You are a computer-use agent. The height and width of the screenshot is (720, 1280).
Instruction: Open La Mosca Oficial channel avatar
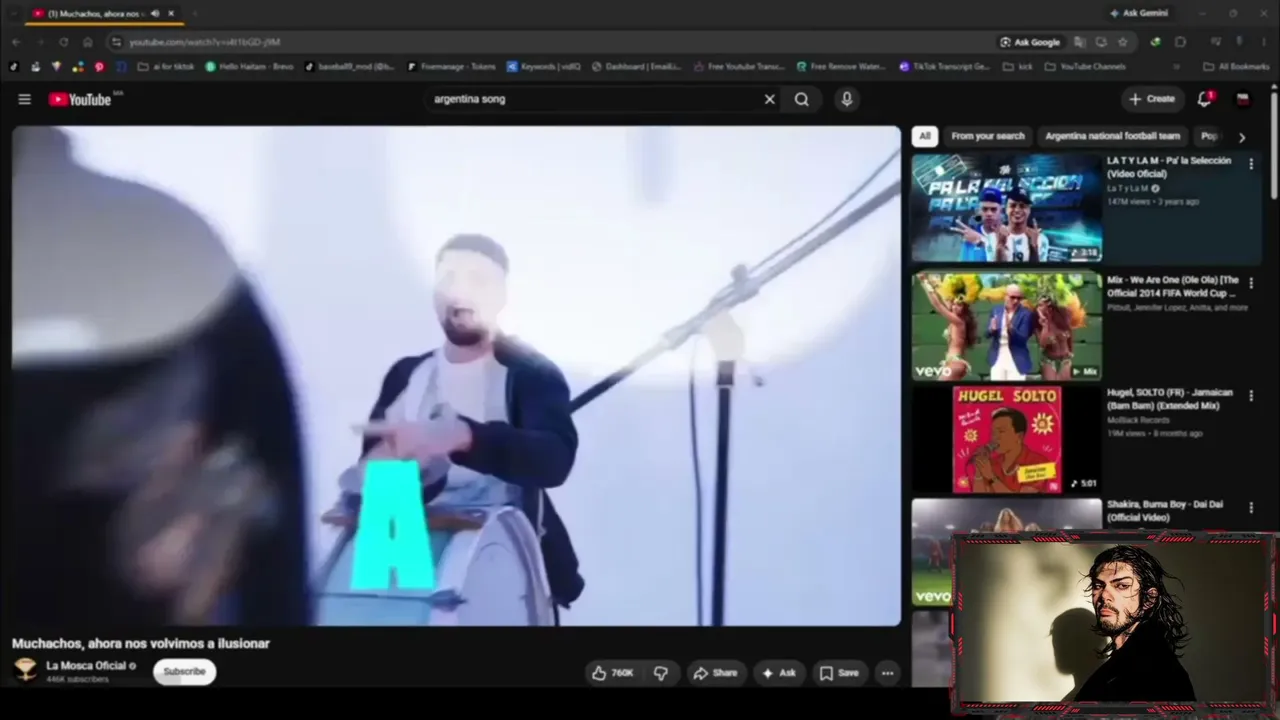click(x=26, y=669)
